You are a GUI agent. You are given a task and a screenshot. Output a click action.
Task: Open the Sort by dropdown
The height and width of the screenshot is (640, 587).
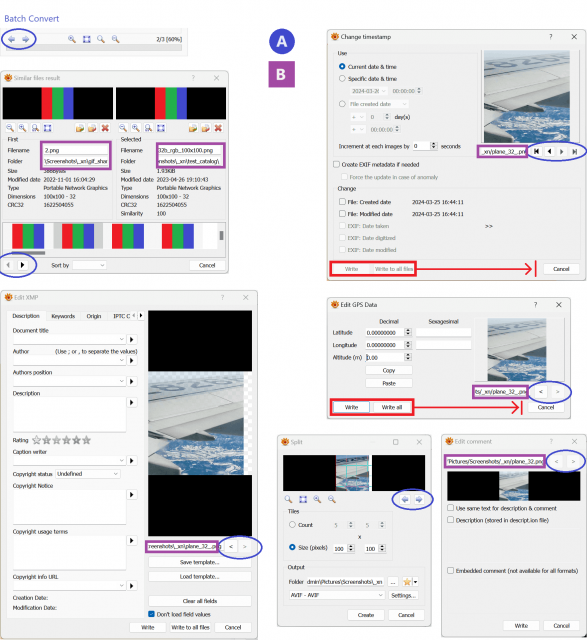click(90, 265)
